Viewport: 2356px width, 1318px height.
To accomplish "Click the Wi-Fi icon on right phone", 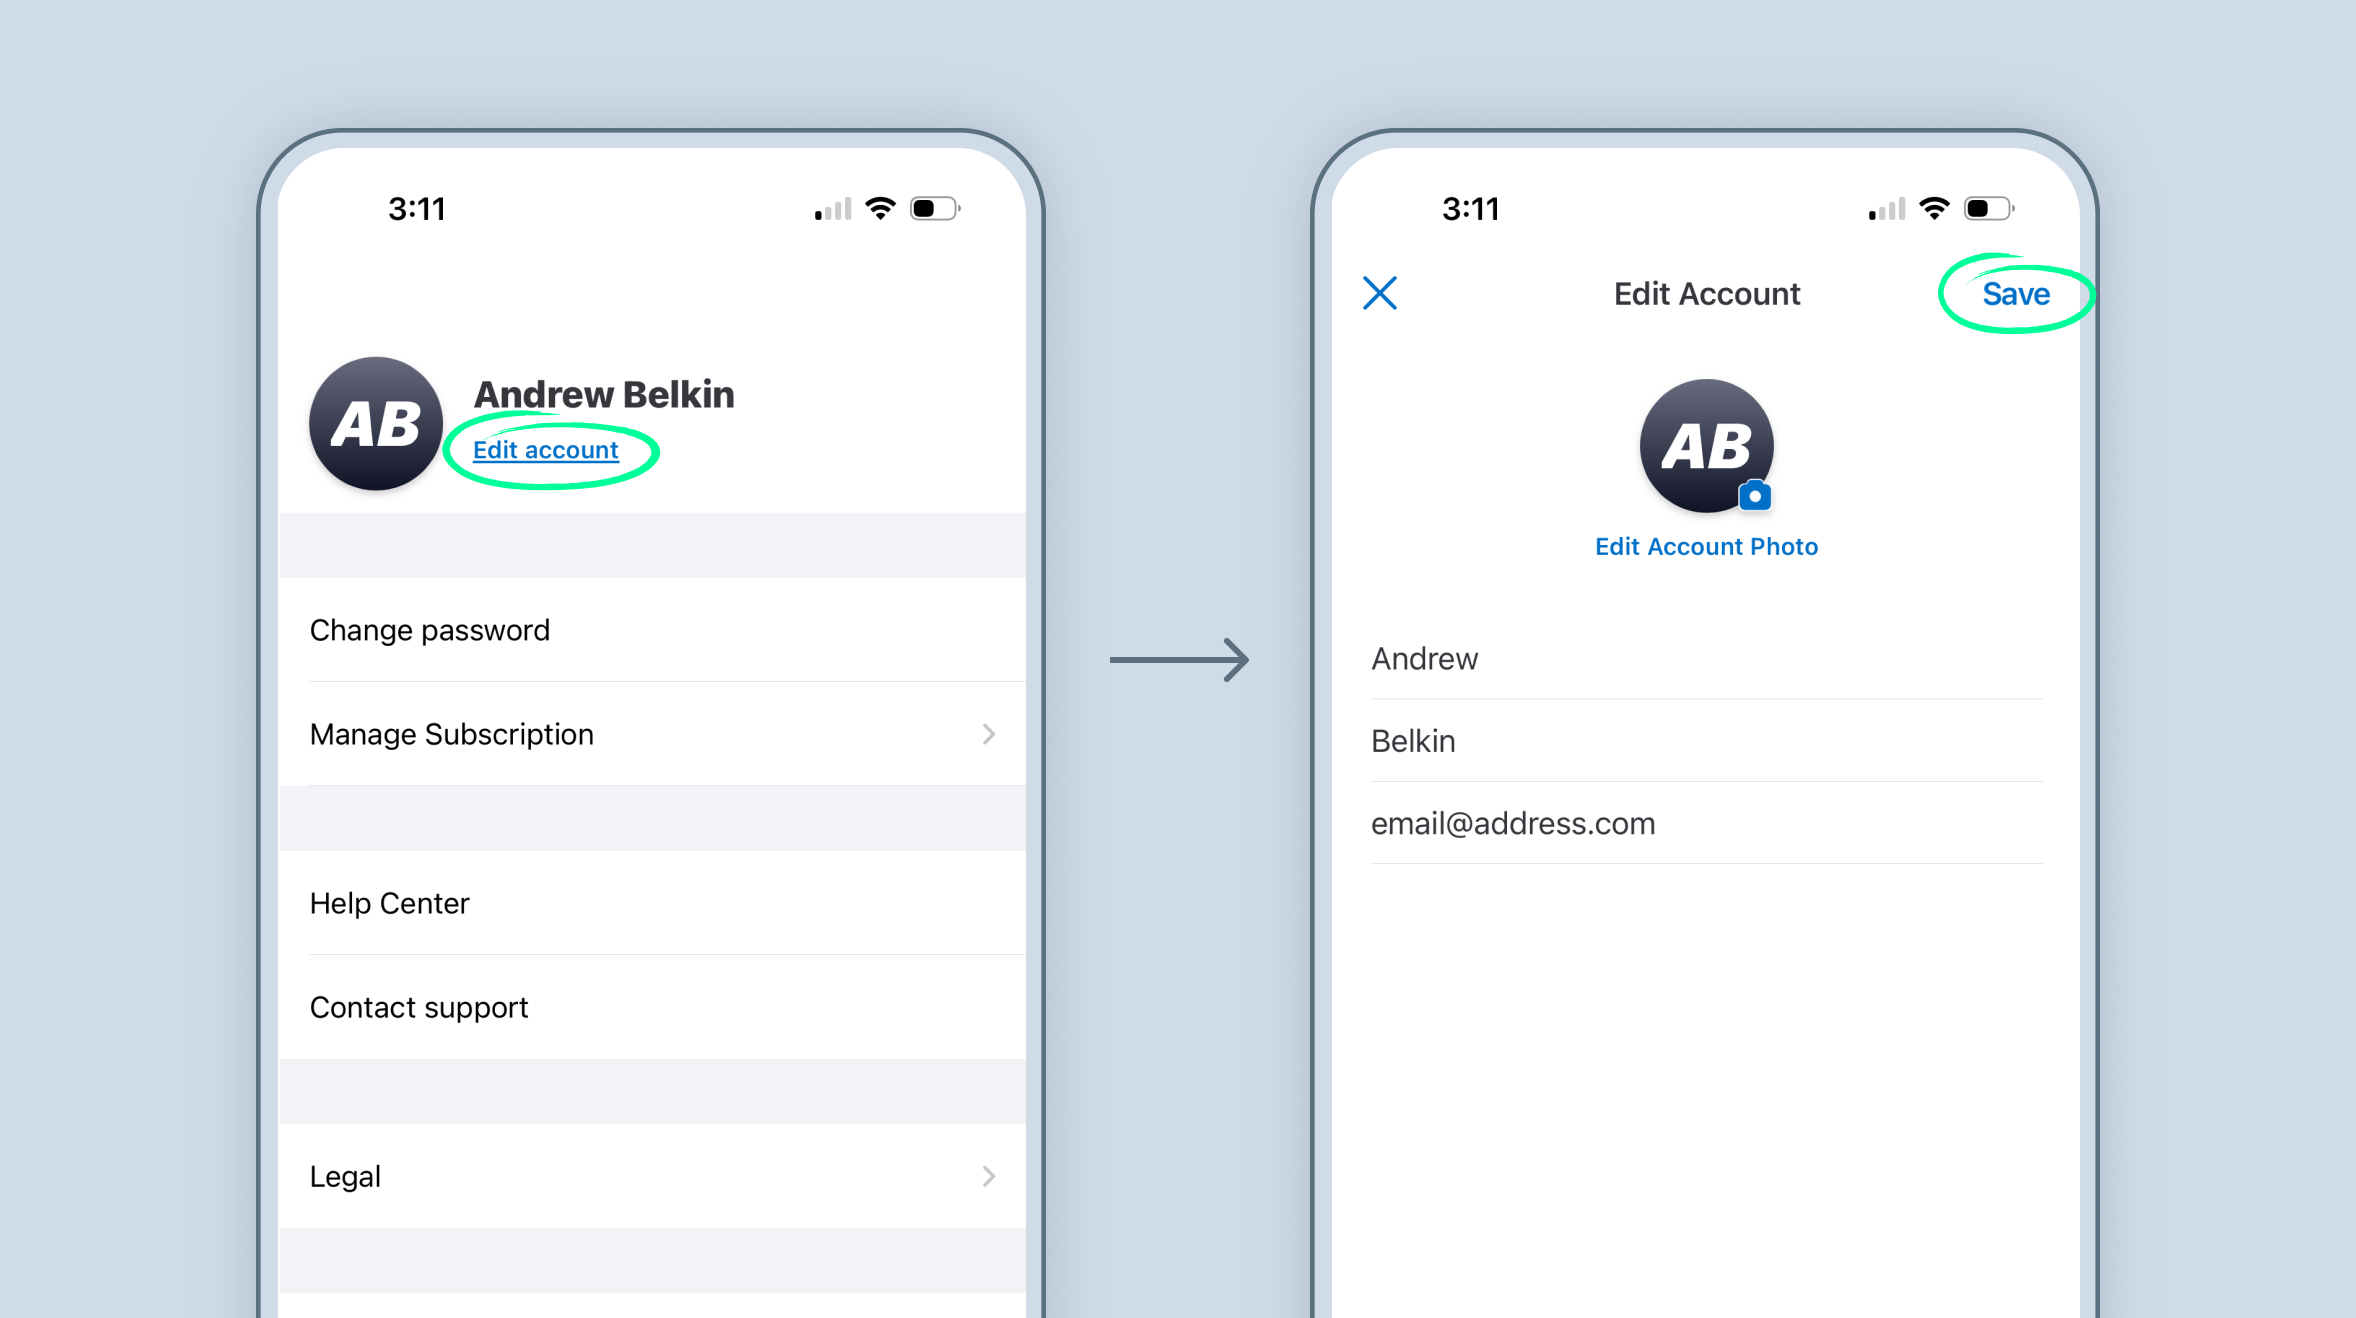I will point(1934,208).
